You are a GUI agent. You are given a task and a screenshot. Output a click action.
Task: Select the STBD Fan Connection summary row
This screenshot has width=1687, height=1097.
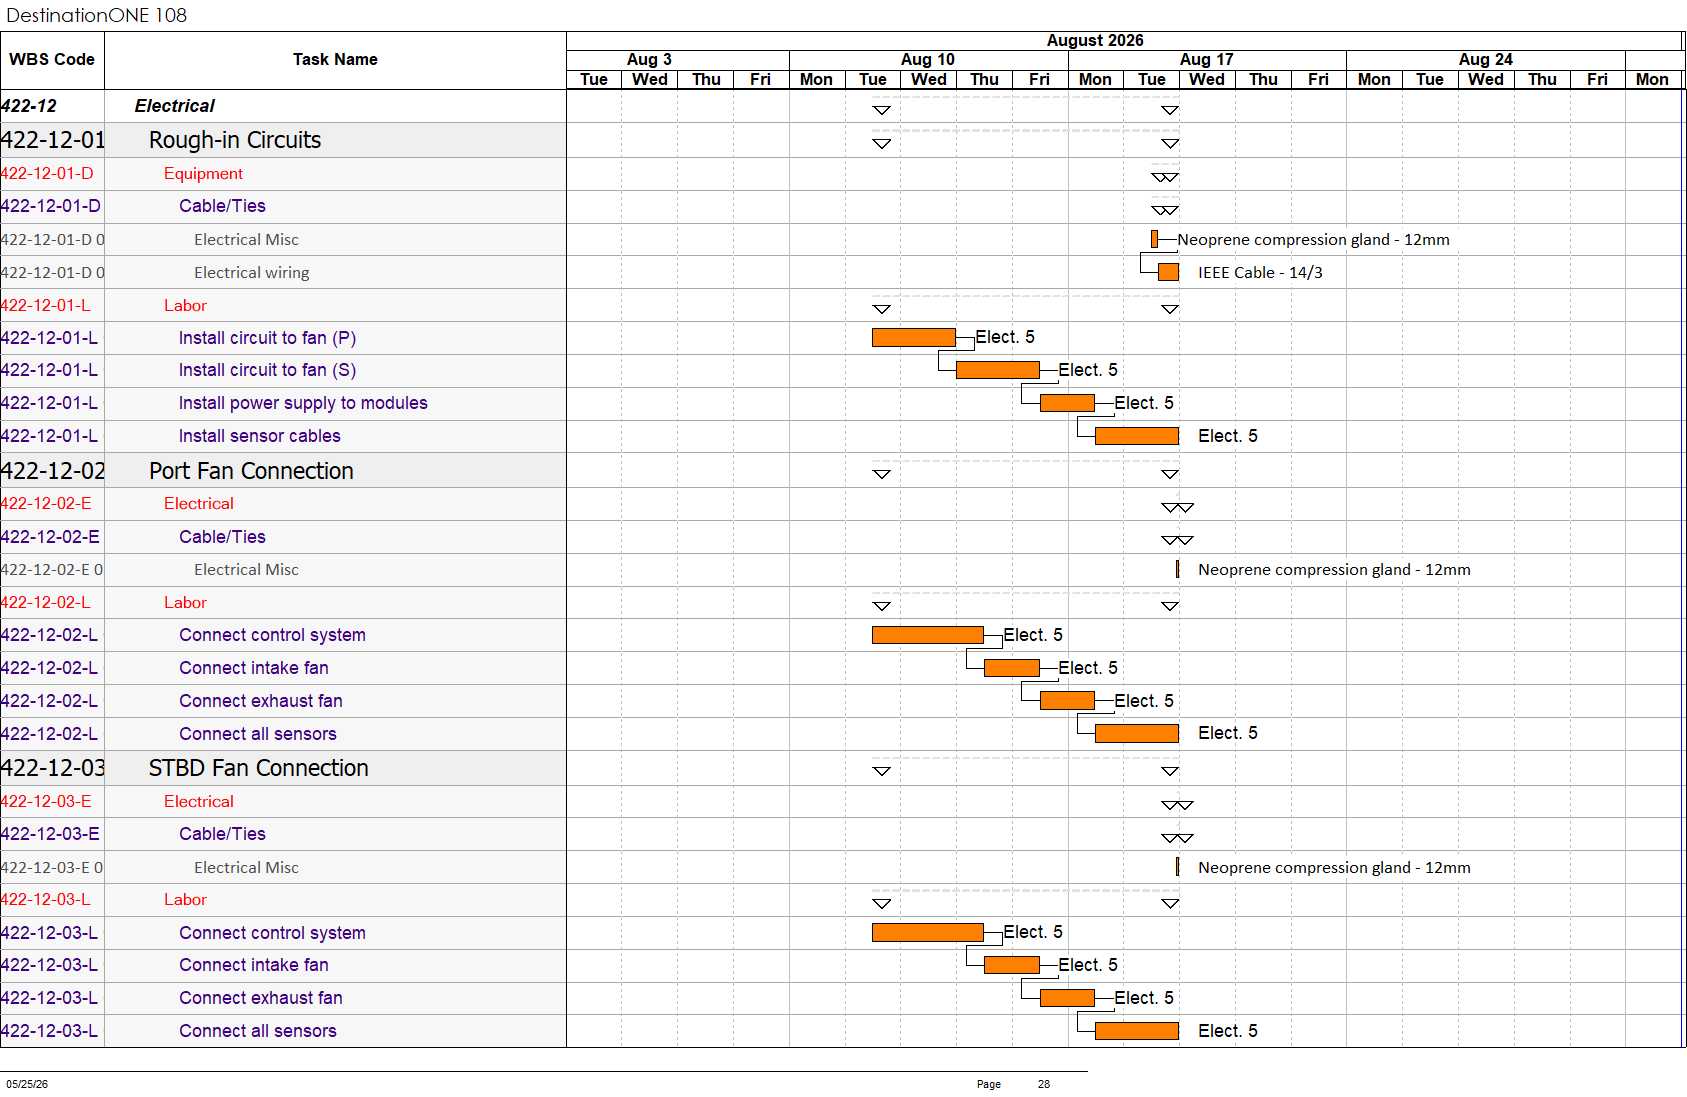(283, 768)
